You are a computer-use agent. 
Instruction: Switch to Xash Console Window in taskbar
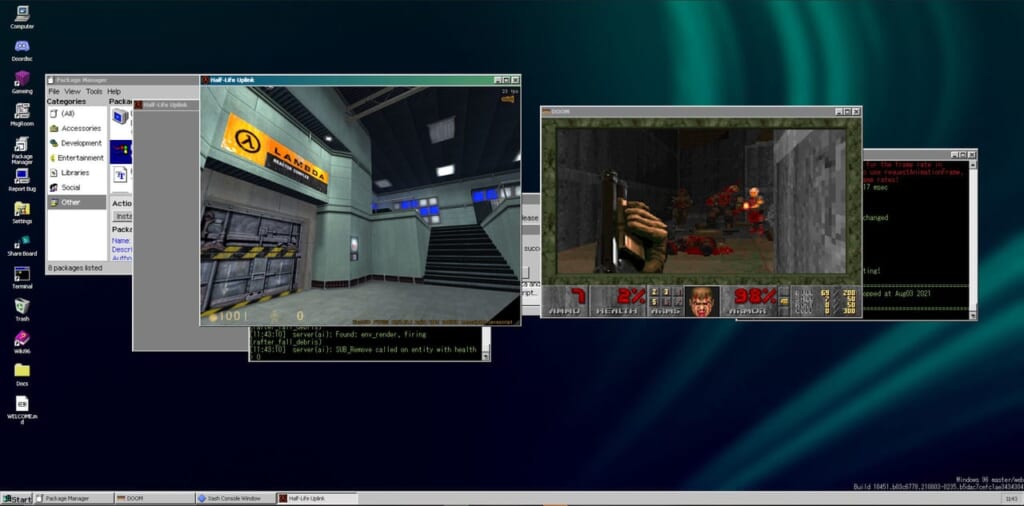pos(233,498)
